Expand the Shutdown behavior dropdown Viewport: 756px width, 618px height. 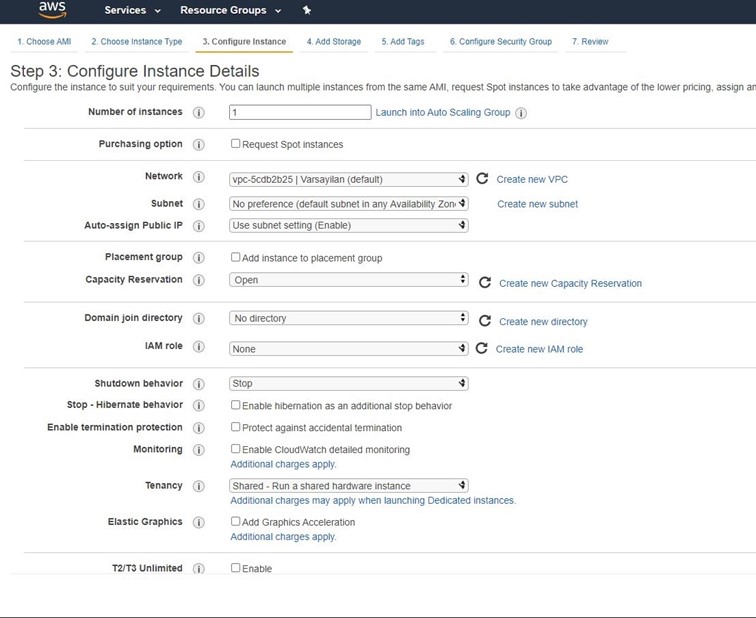348,383
